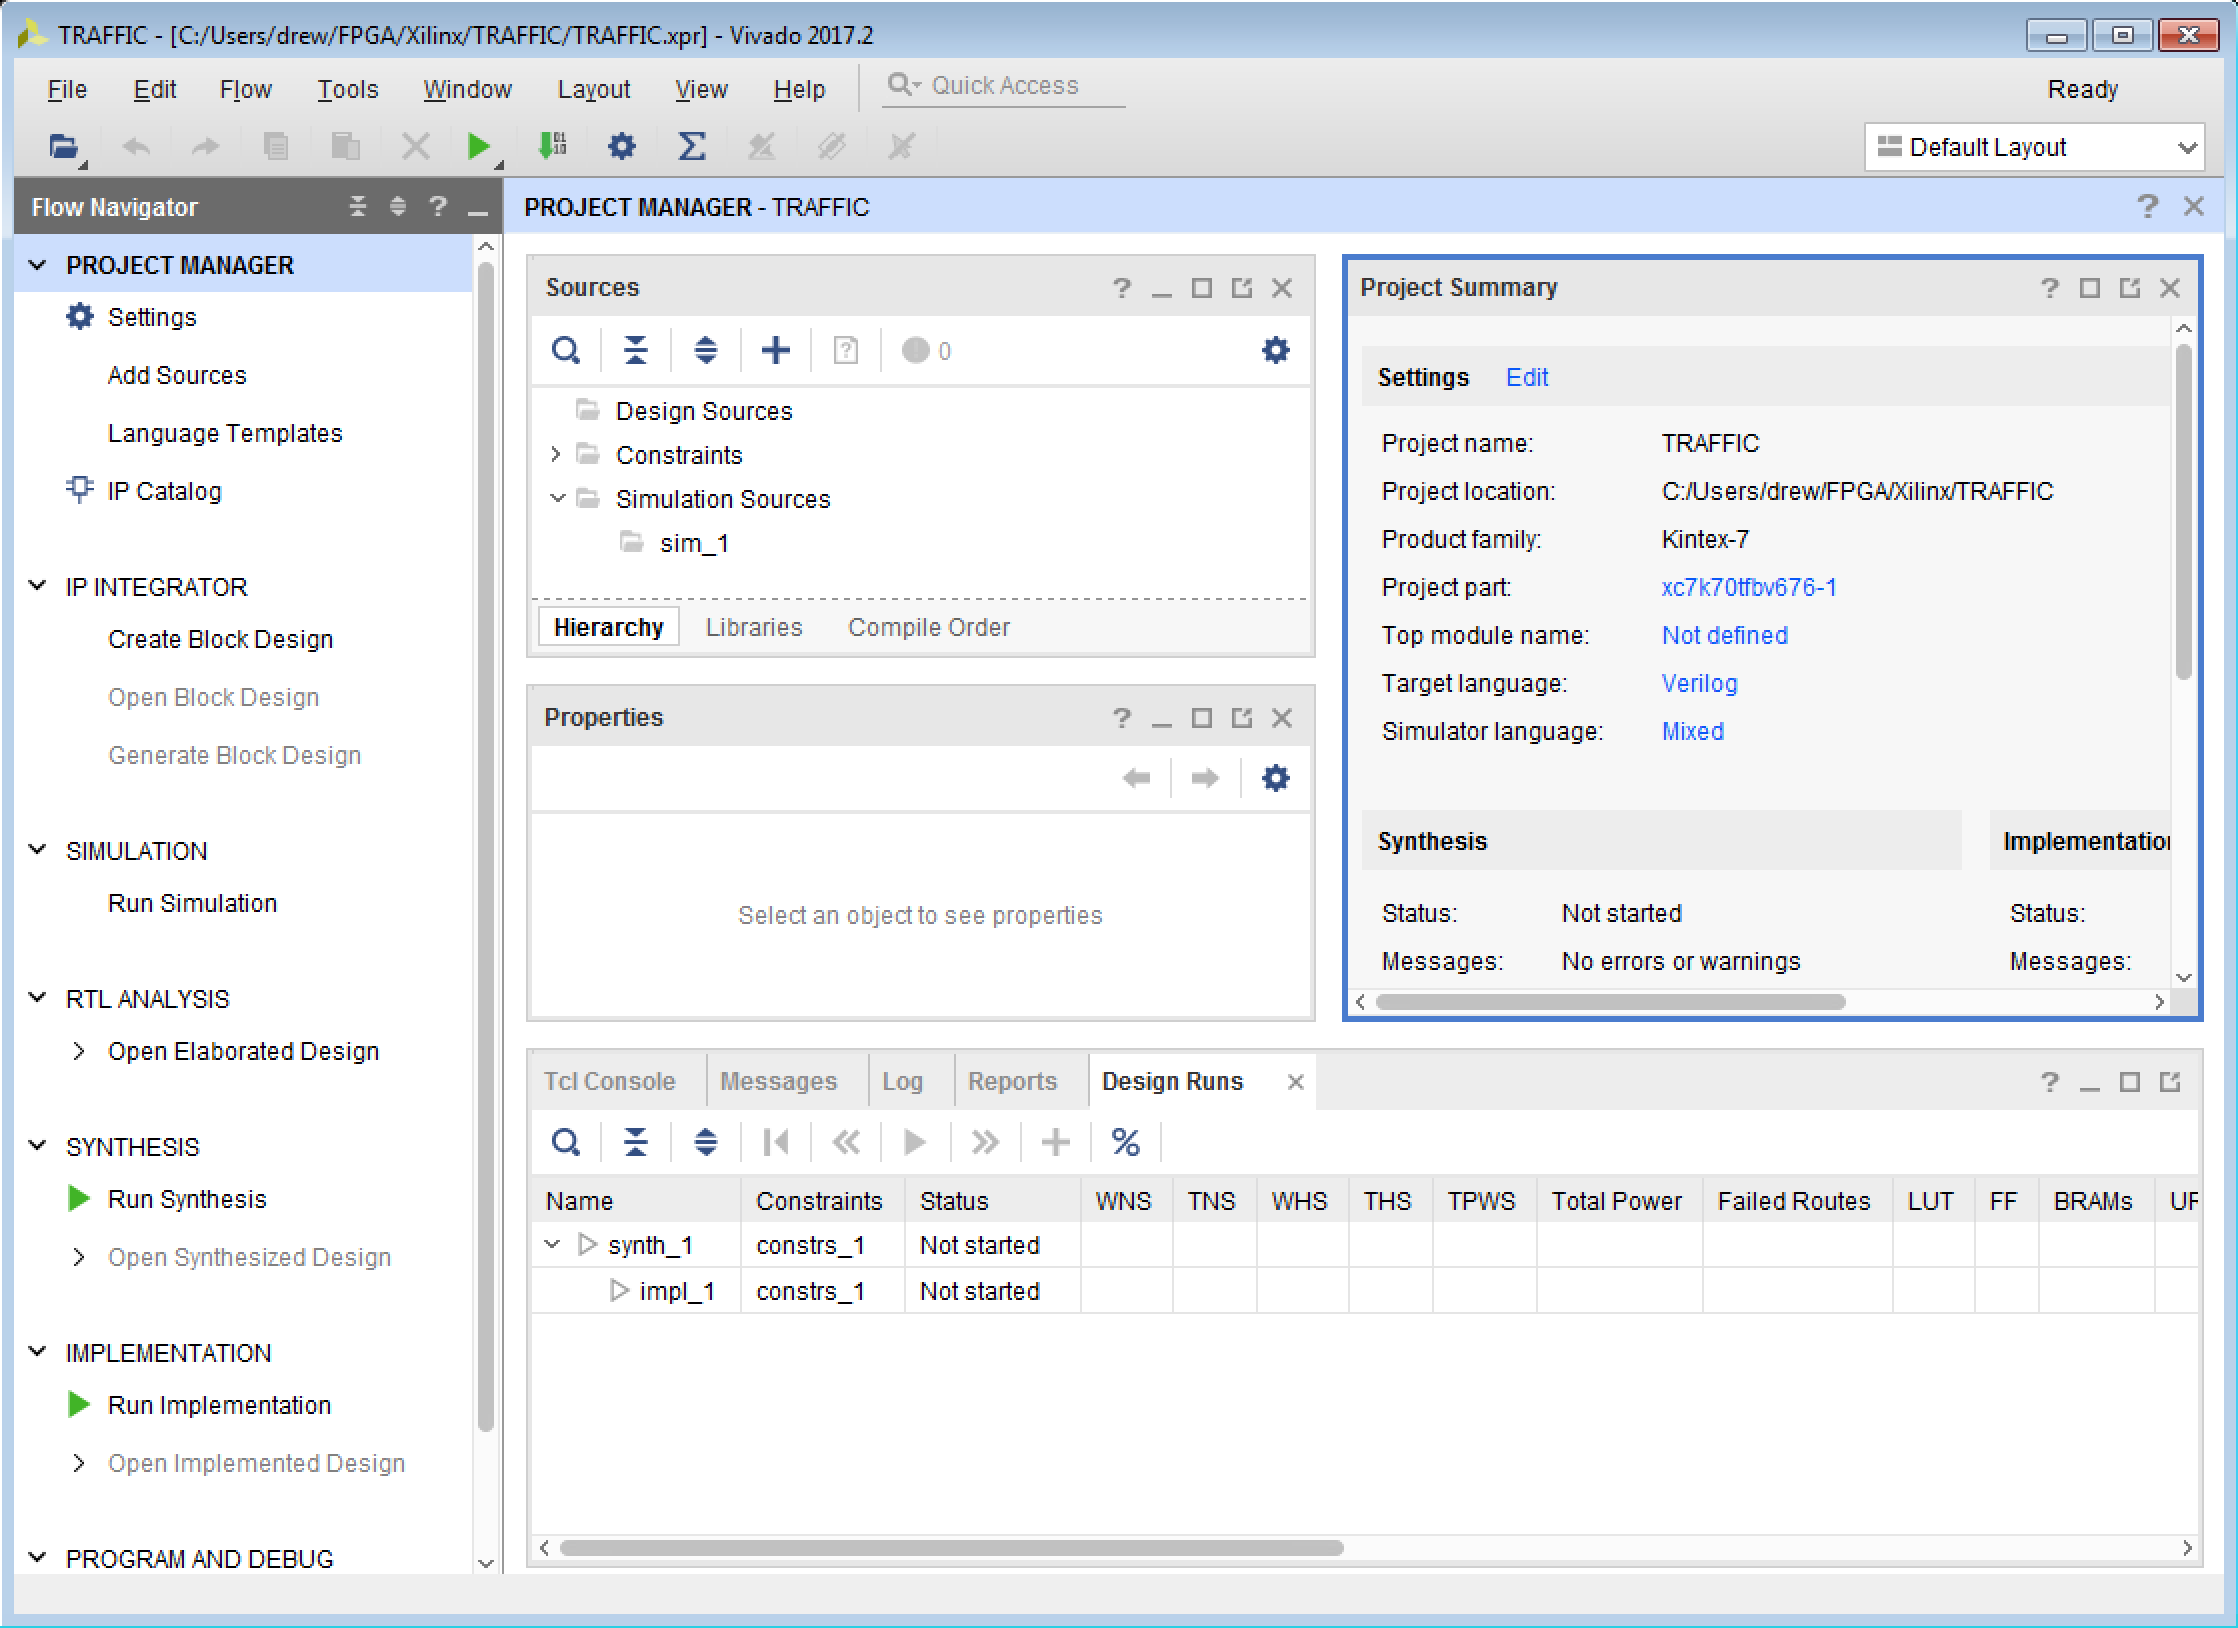Click the green Run flow toolbar icon
This screenshot has height=1628, width=2238.
point(479,147)
